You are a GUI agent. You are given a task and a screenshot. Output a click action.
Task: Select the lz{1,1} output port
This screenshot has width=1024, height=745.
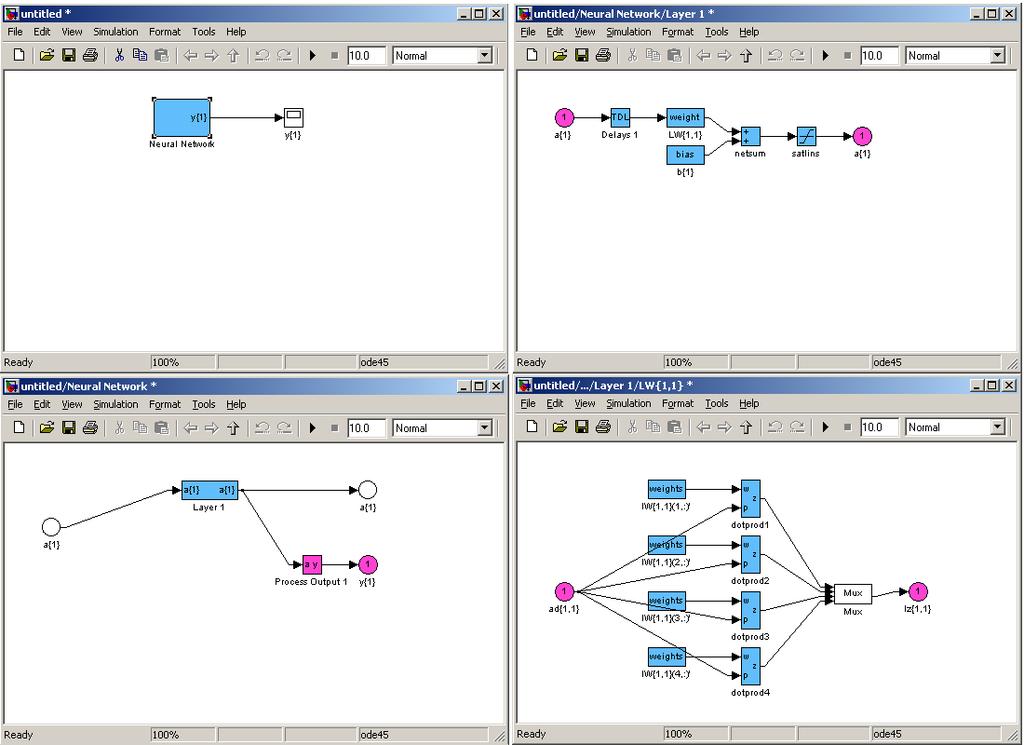pyautogui.click(x=918, y=592)
